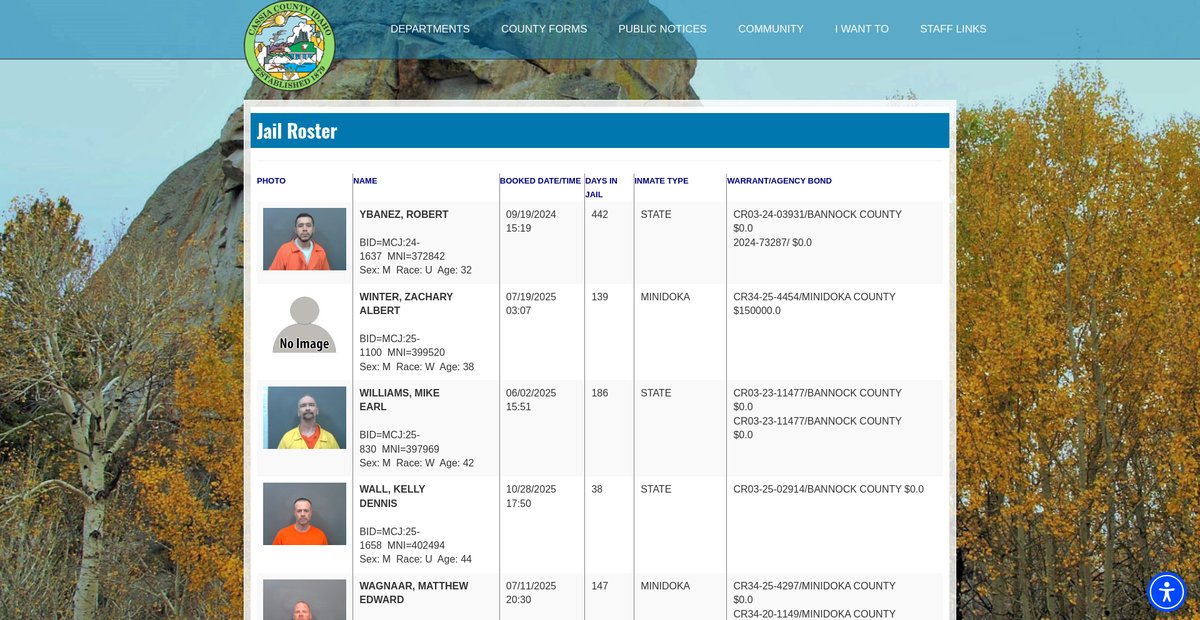This screenshot has width=1200, height=620.
Task: Open the I Want To menu
Action: (x=862, y=29)
